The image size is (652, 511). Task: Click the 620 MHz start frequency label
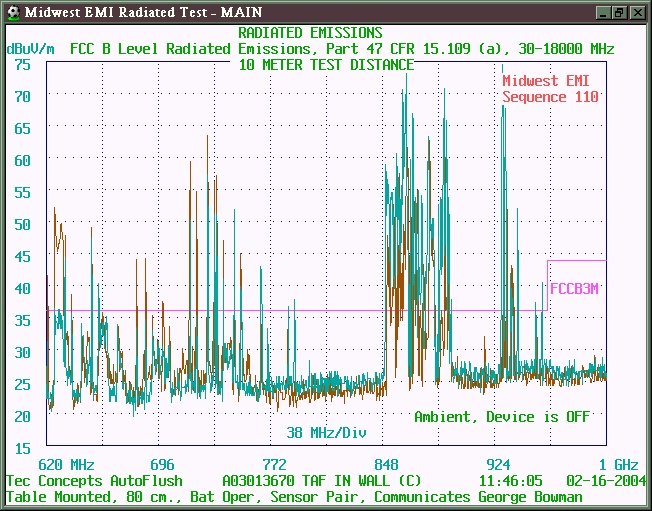tap(66, 465)
